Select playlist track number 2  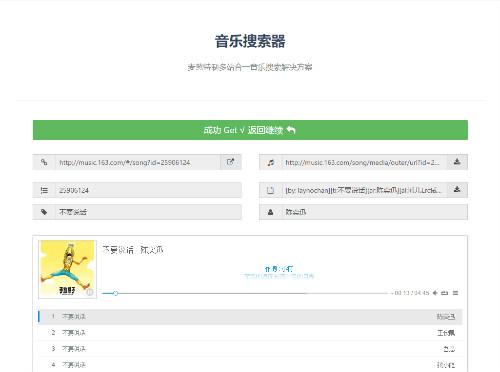point(250,333)
